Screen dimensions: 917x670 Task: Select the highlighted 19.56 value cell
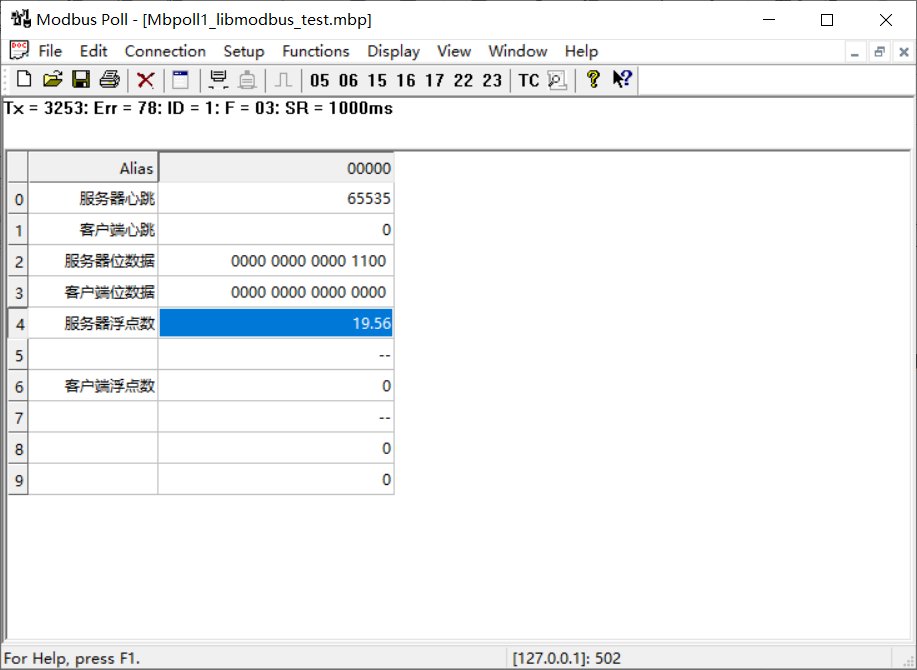[276, 323]
